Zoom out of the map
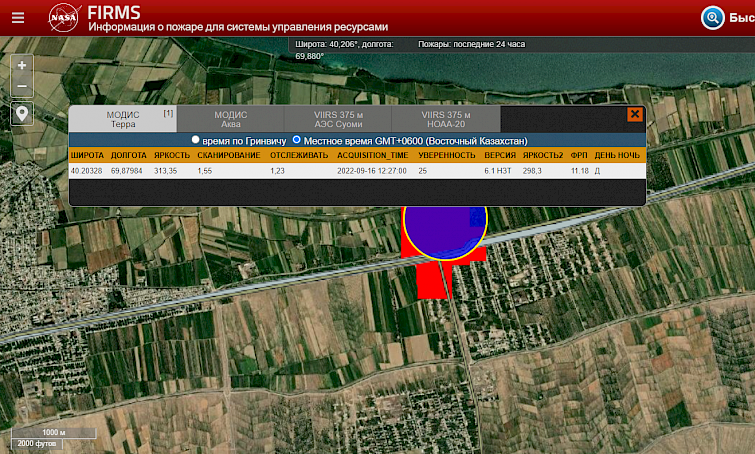The width and height of the screenshot is (755, 454). click(22, 87)
